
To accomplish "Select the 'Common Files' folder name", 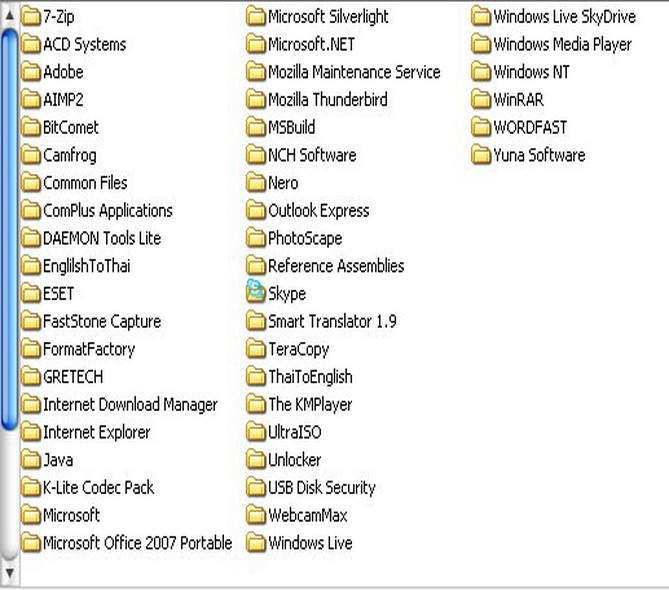I will [x=85, y=183].
